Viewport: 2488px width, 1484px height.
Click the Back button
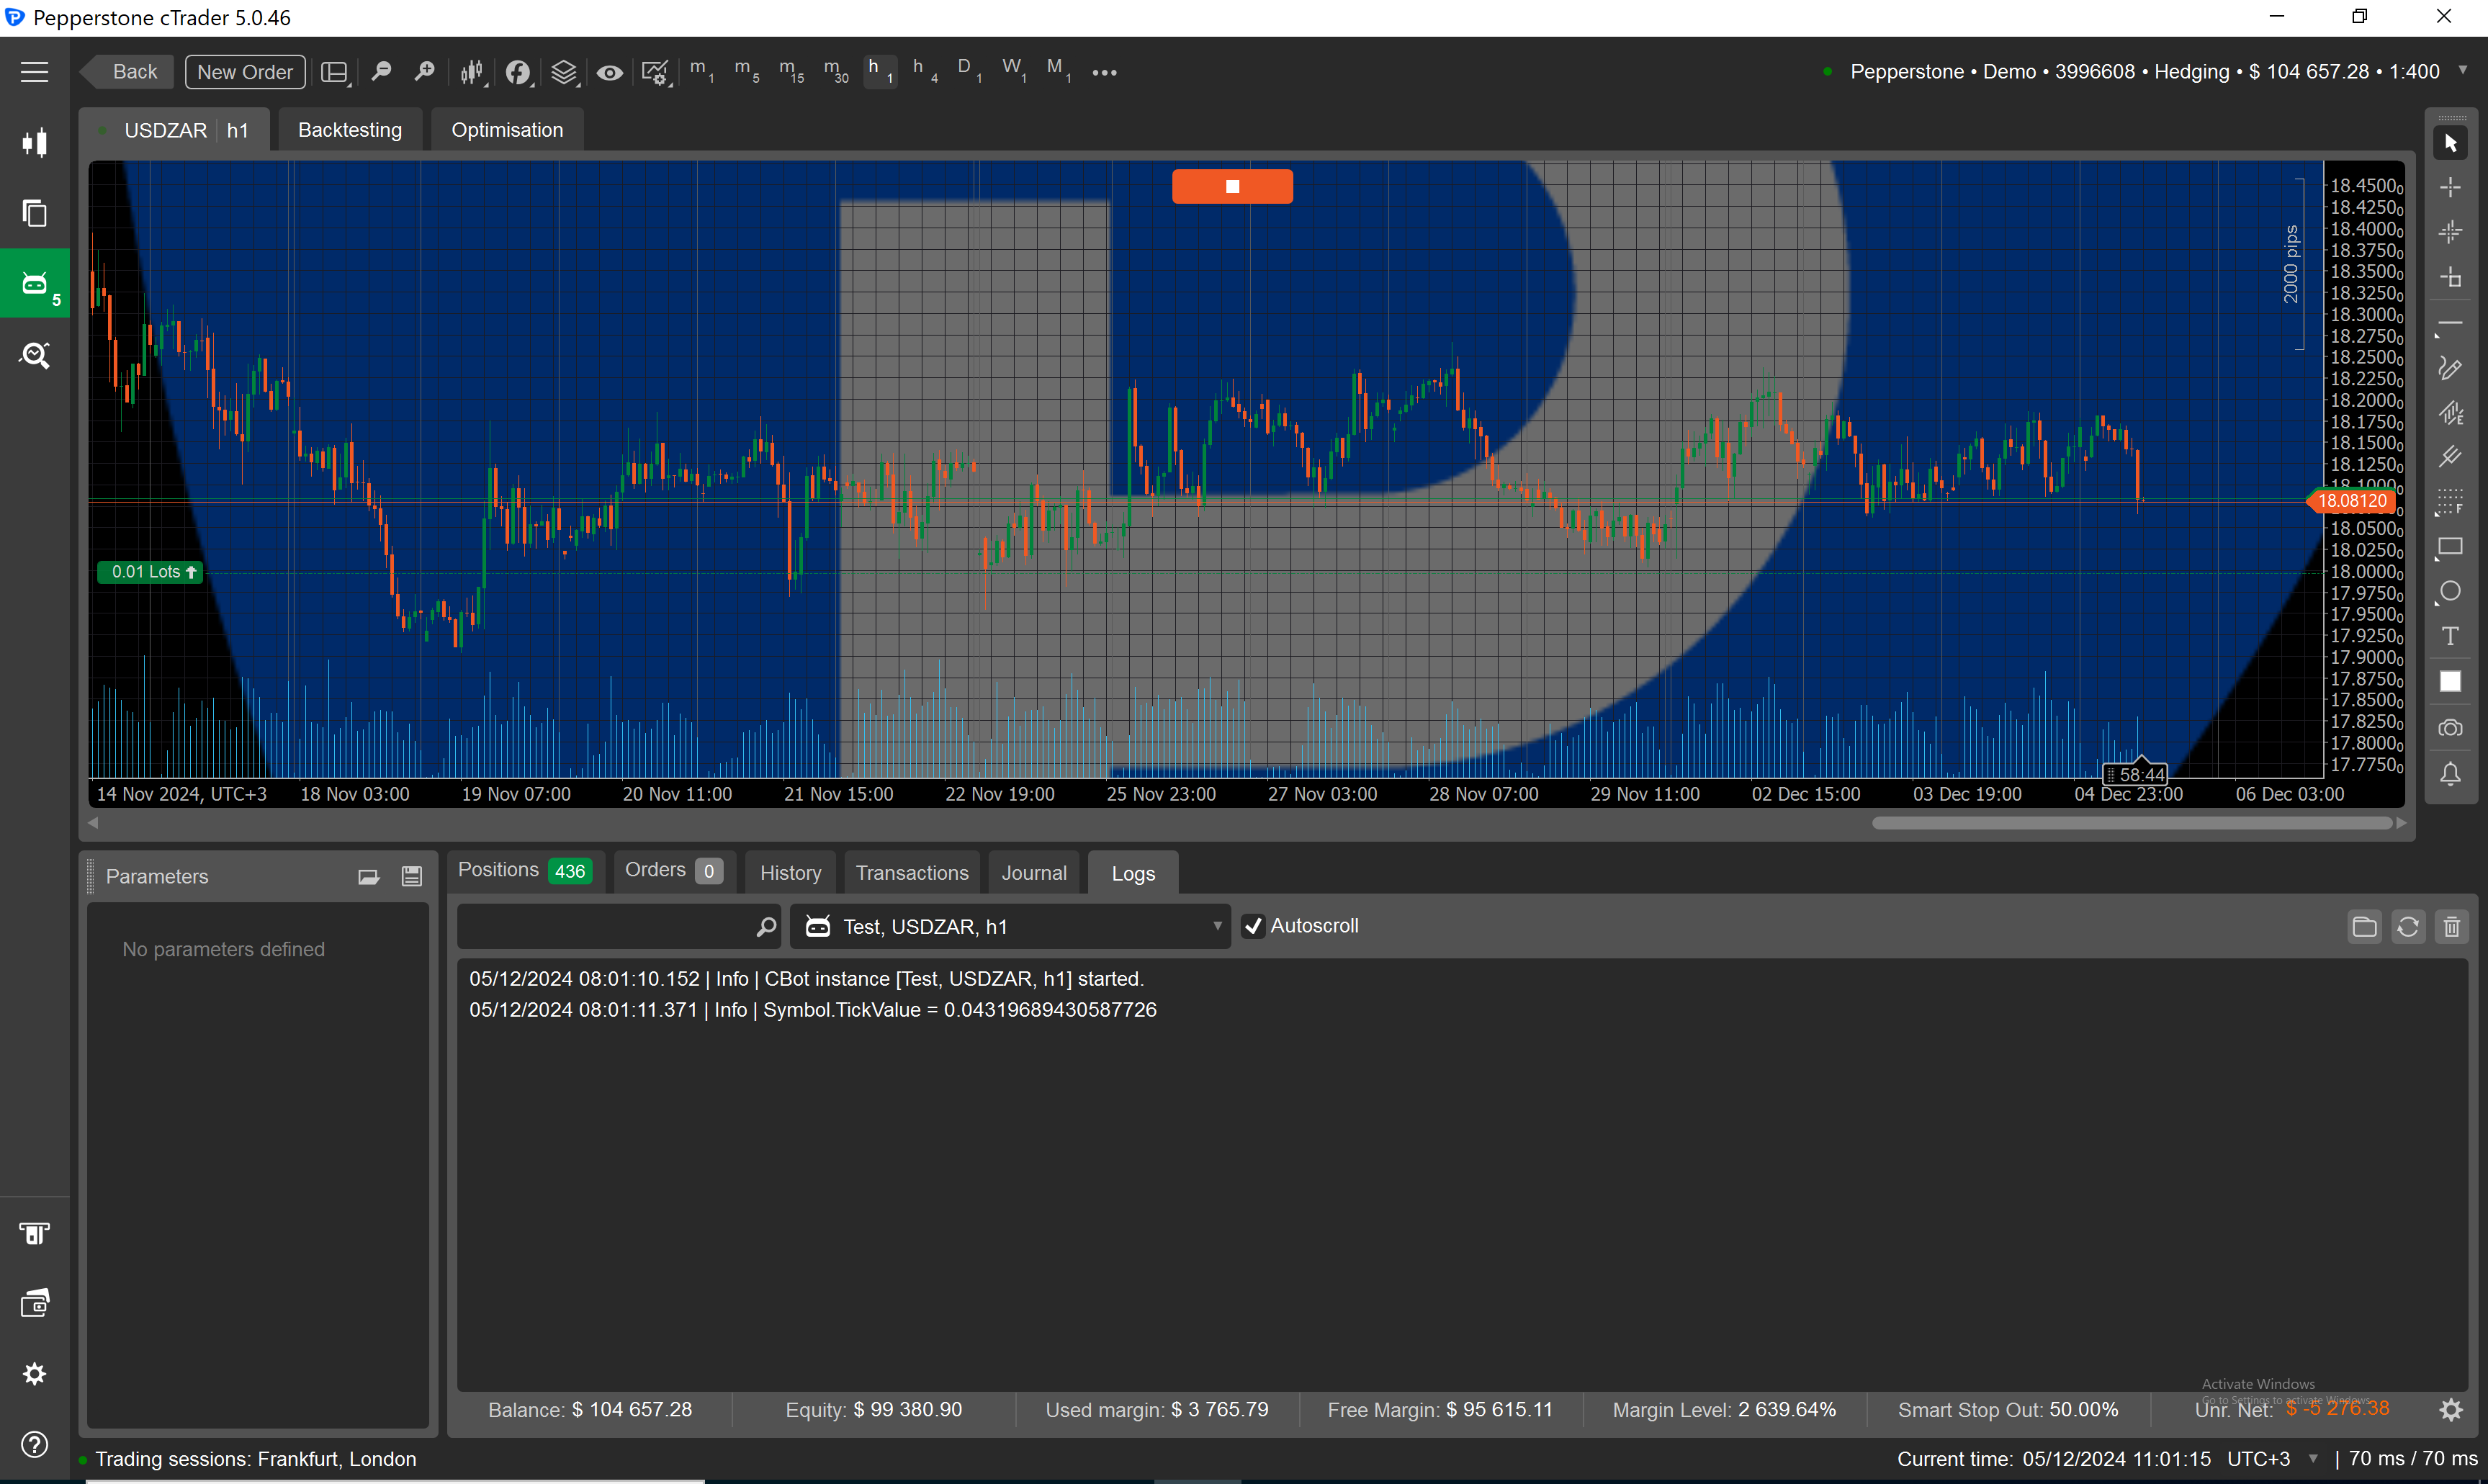pyautogui.click(x=128, y=72)
